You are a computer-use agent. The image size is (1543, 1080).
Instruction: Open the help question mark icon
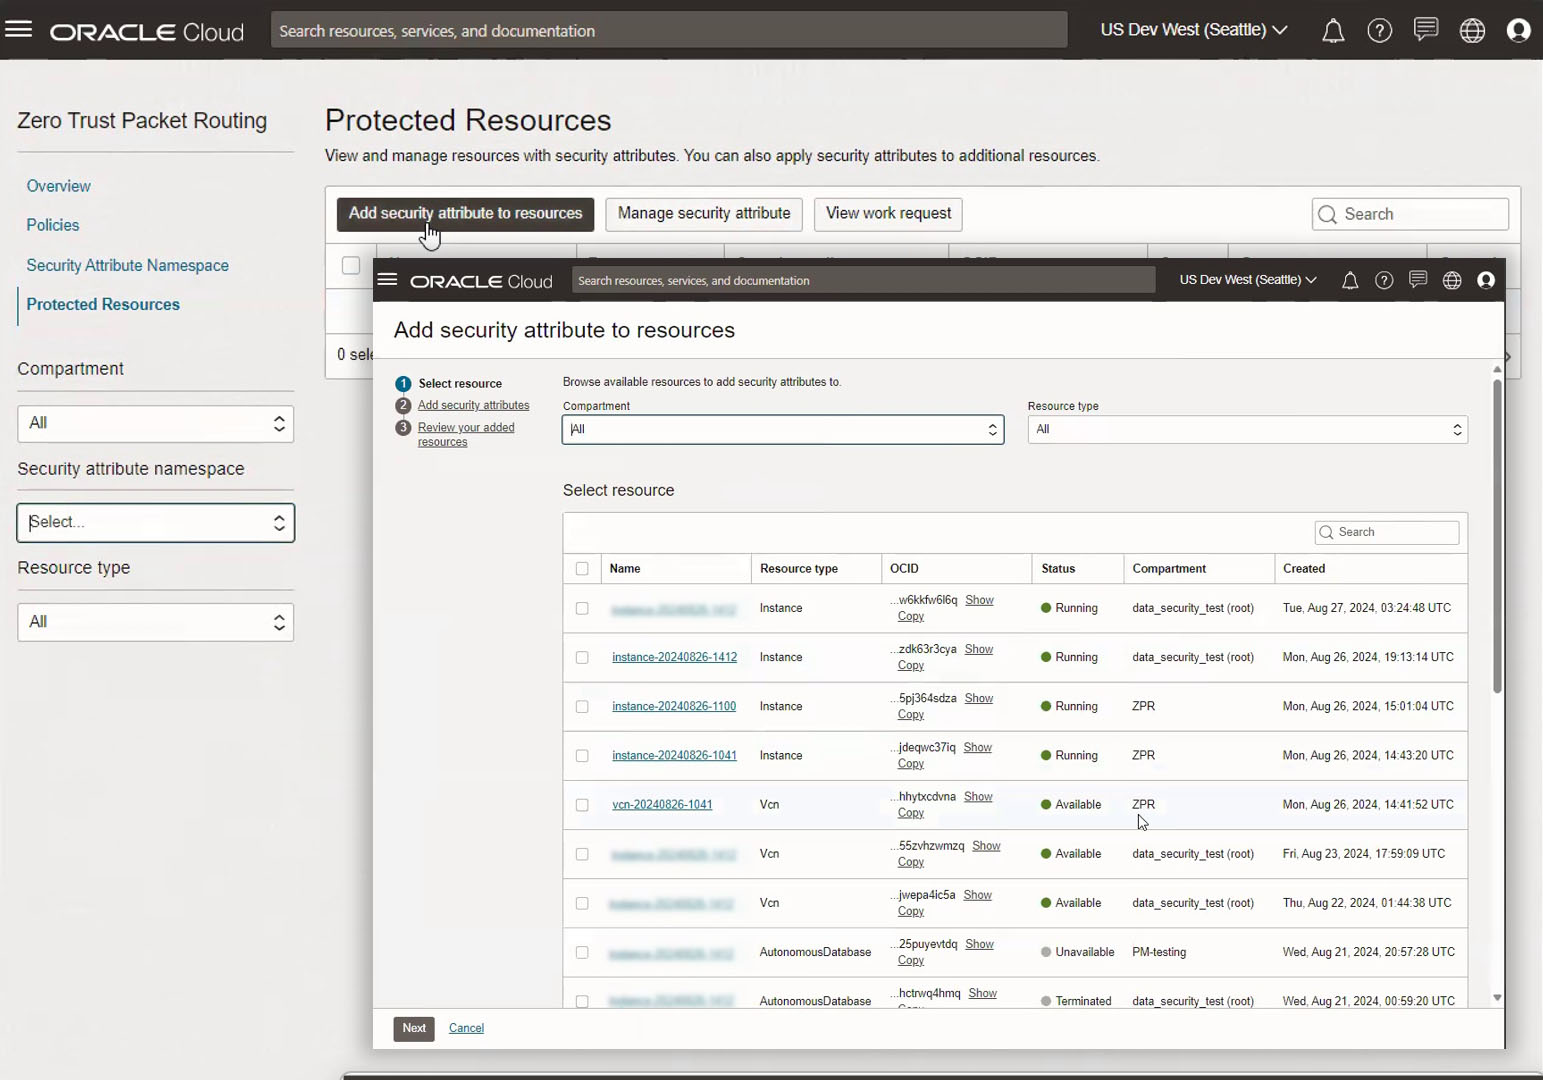[x=1379, y=30]
